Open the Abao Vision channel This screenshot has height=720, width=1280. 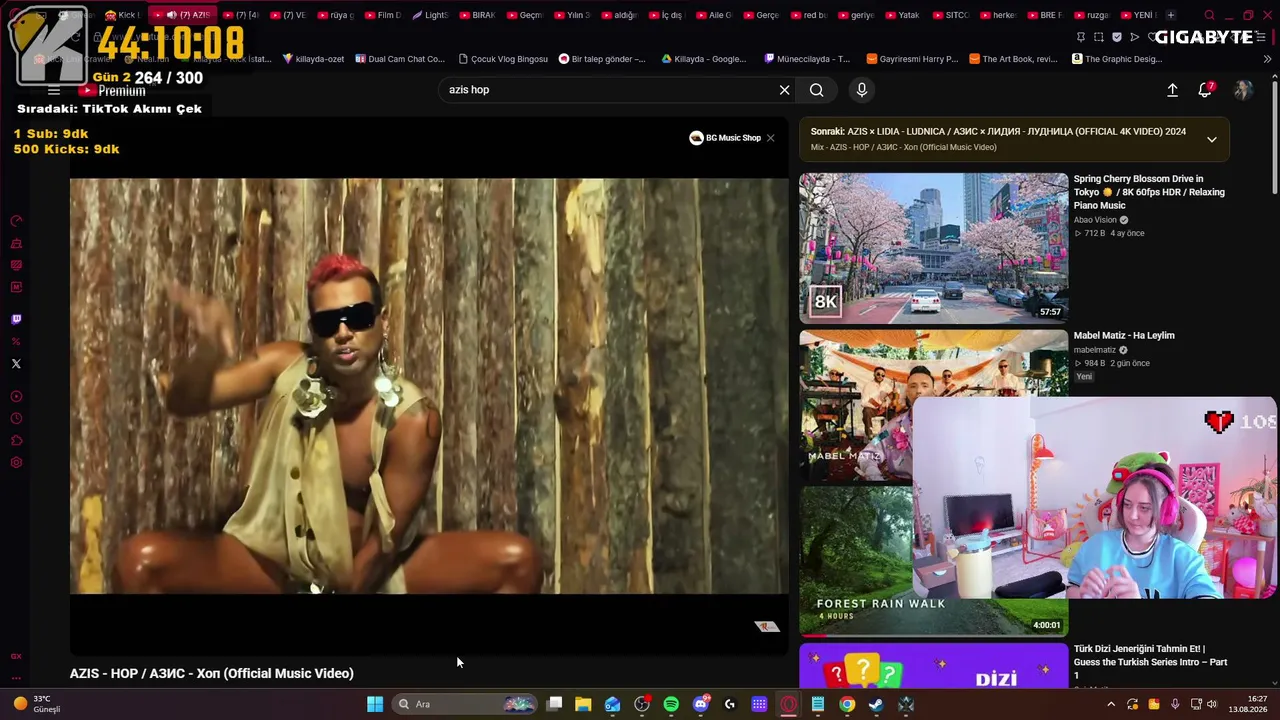pyautogui.click(x=1095, y=220)
